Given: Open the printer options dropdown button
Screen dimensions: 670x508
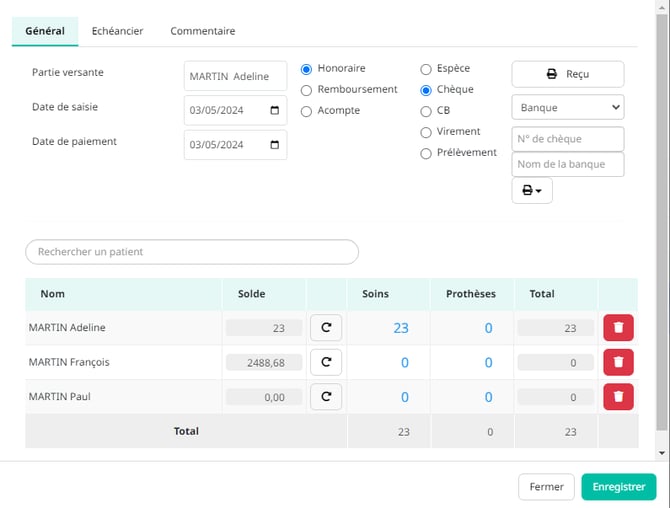Looking at the screenshot, I should (x=532, y=190).
